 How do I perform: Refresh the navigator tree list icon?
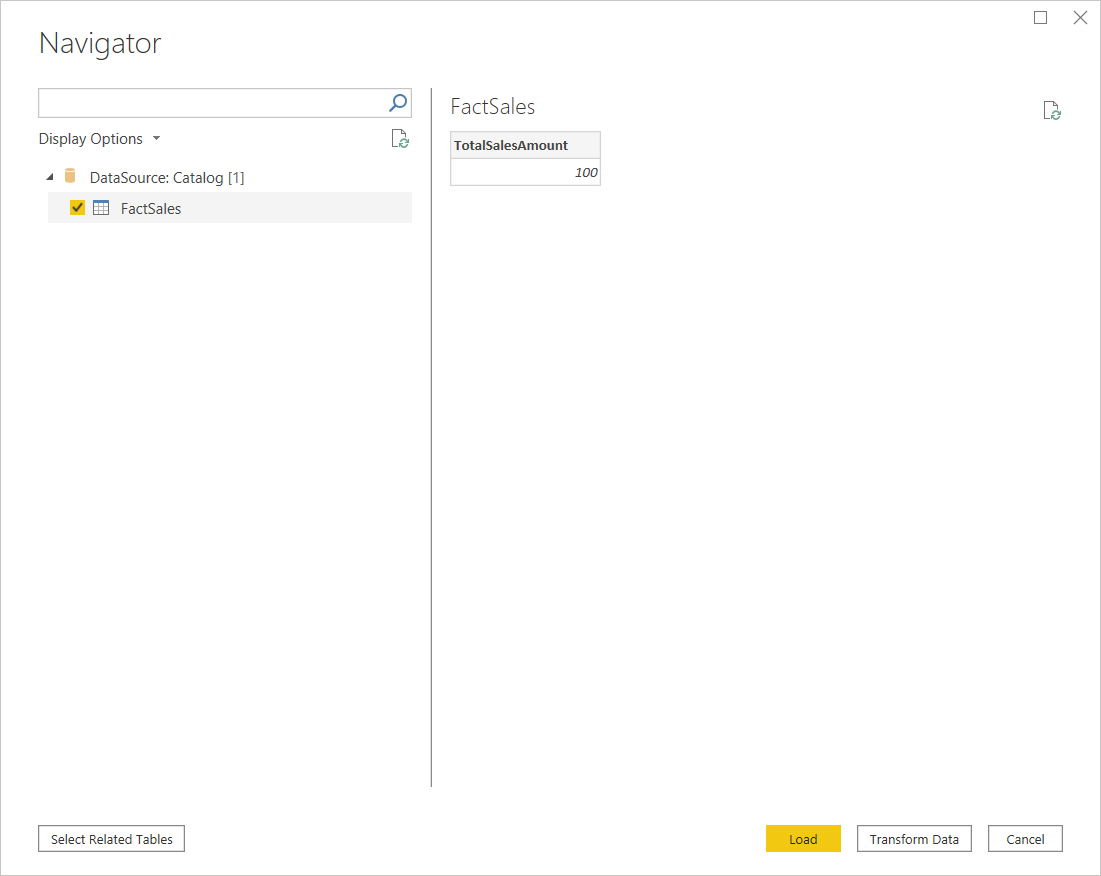(x=400, y=139)
